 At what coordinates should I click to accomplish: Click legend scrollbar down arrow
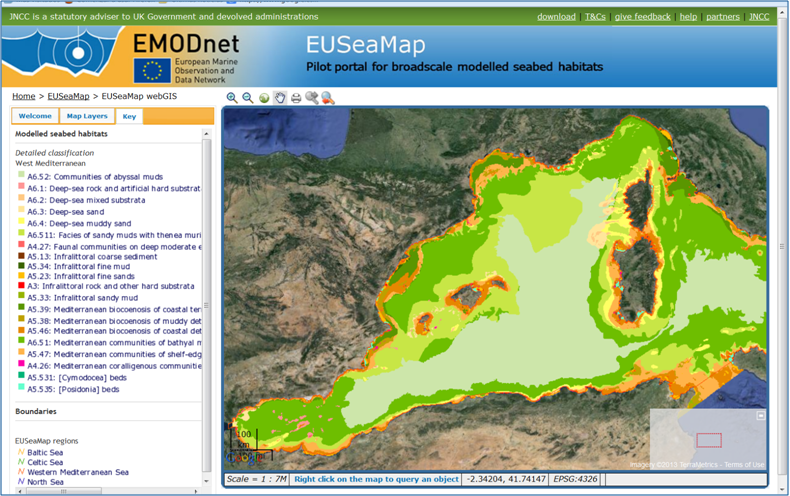point(206,481)
